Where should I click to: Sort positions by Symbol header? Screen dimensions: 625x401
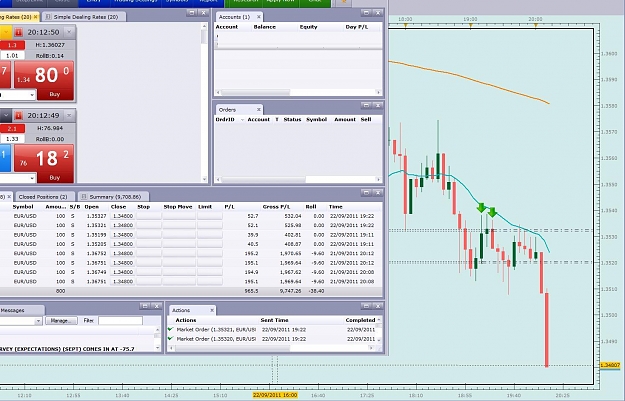(x=23, y=207)
